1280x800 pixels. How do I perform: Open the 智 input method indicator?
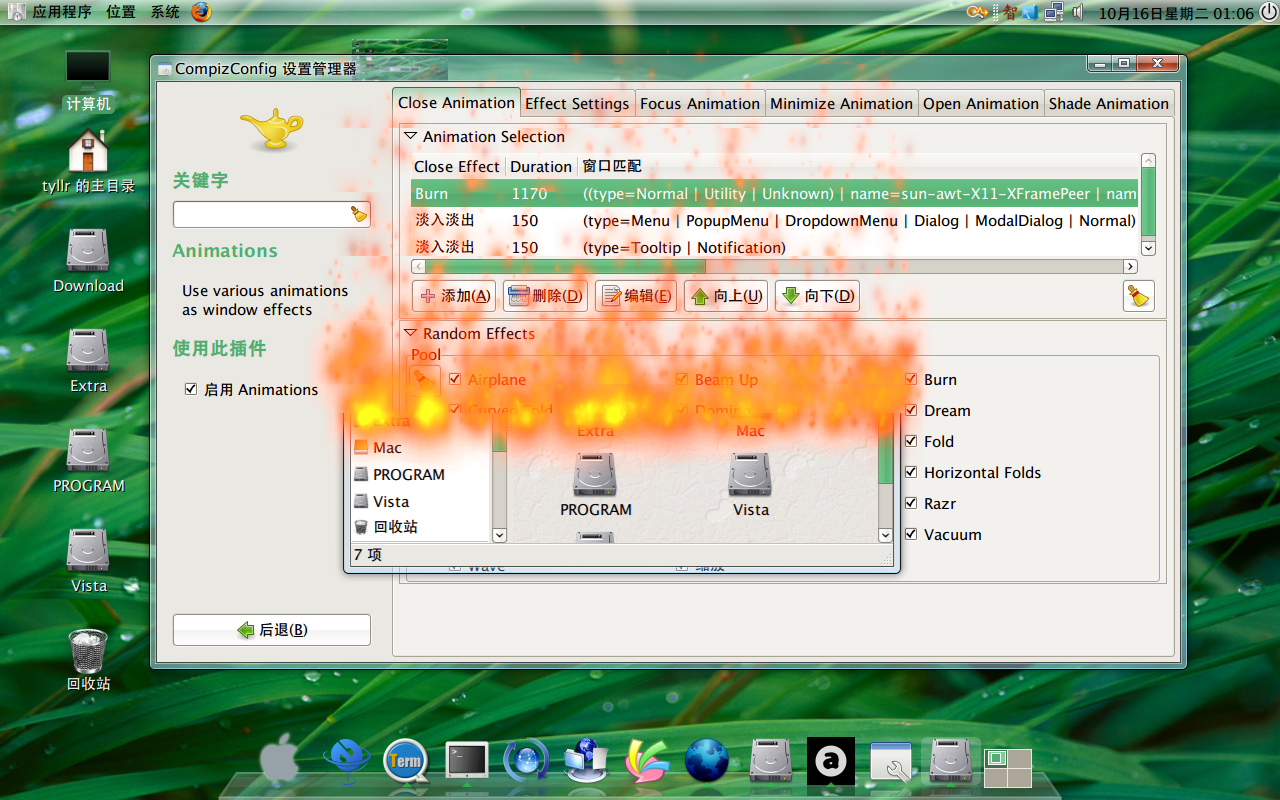1010,12
